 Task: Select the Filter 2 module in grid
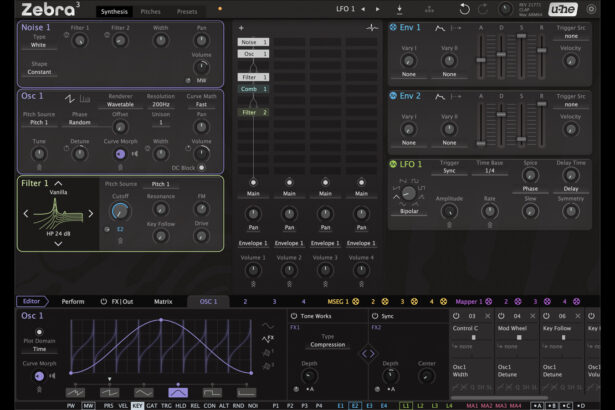click(253, 113)
